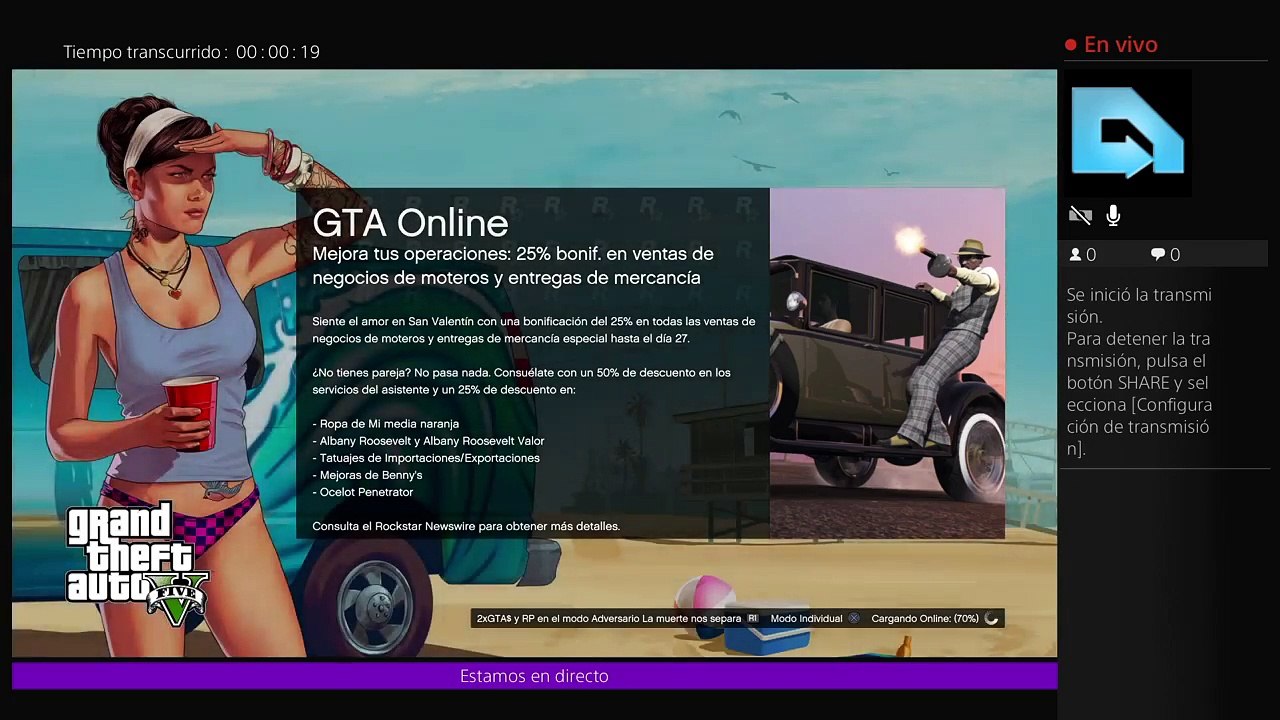Click the ¿No tienes pareja? paragraph
This screenshot has height=720, width=1280.
521,381
